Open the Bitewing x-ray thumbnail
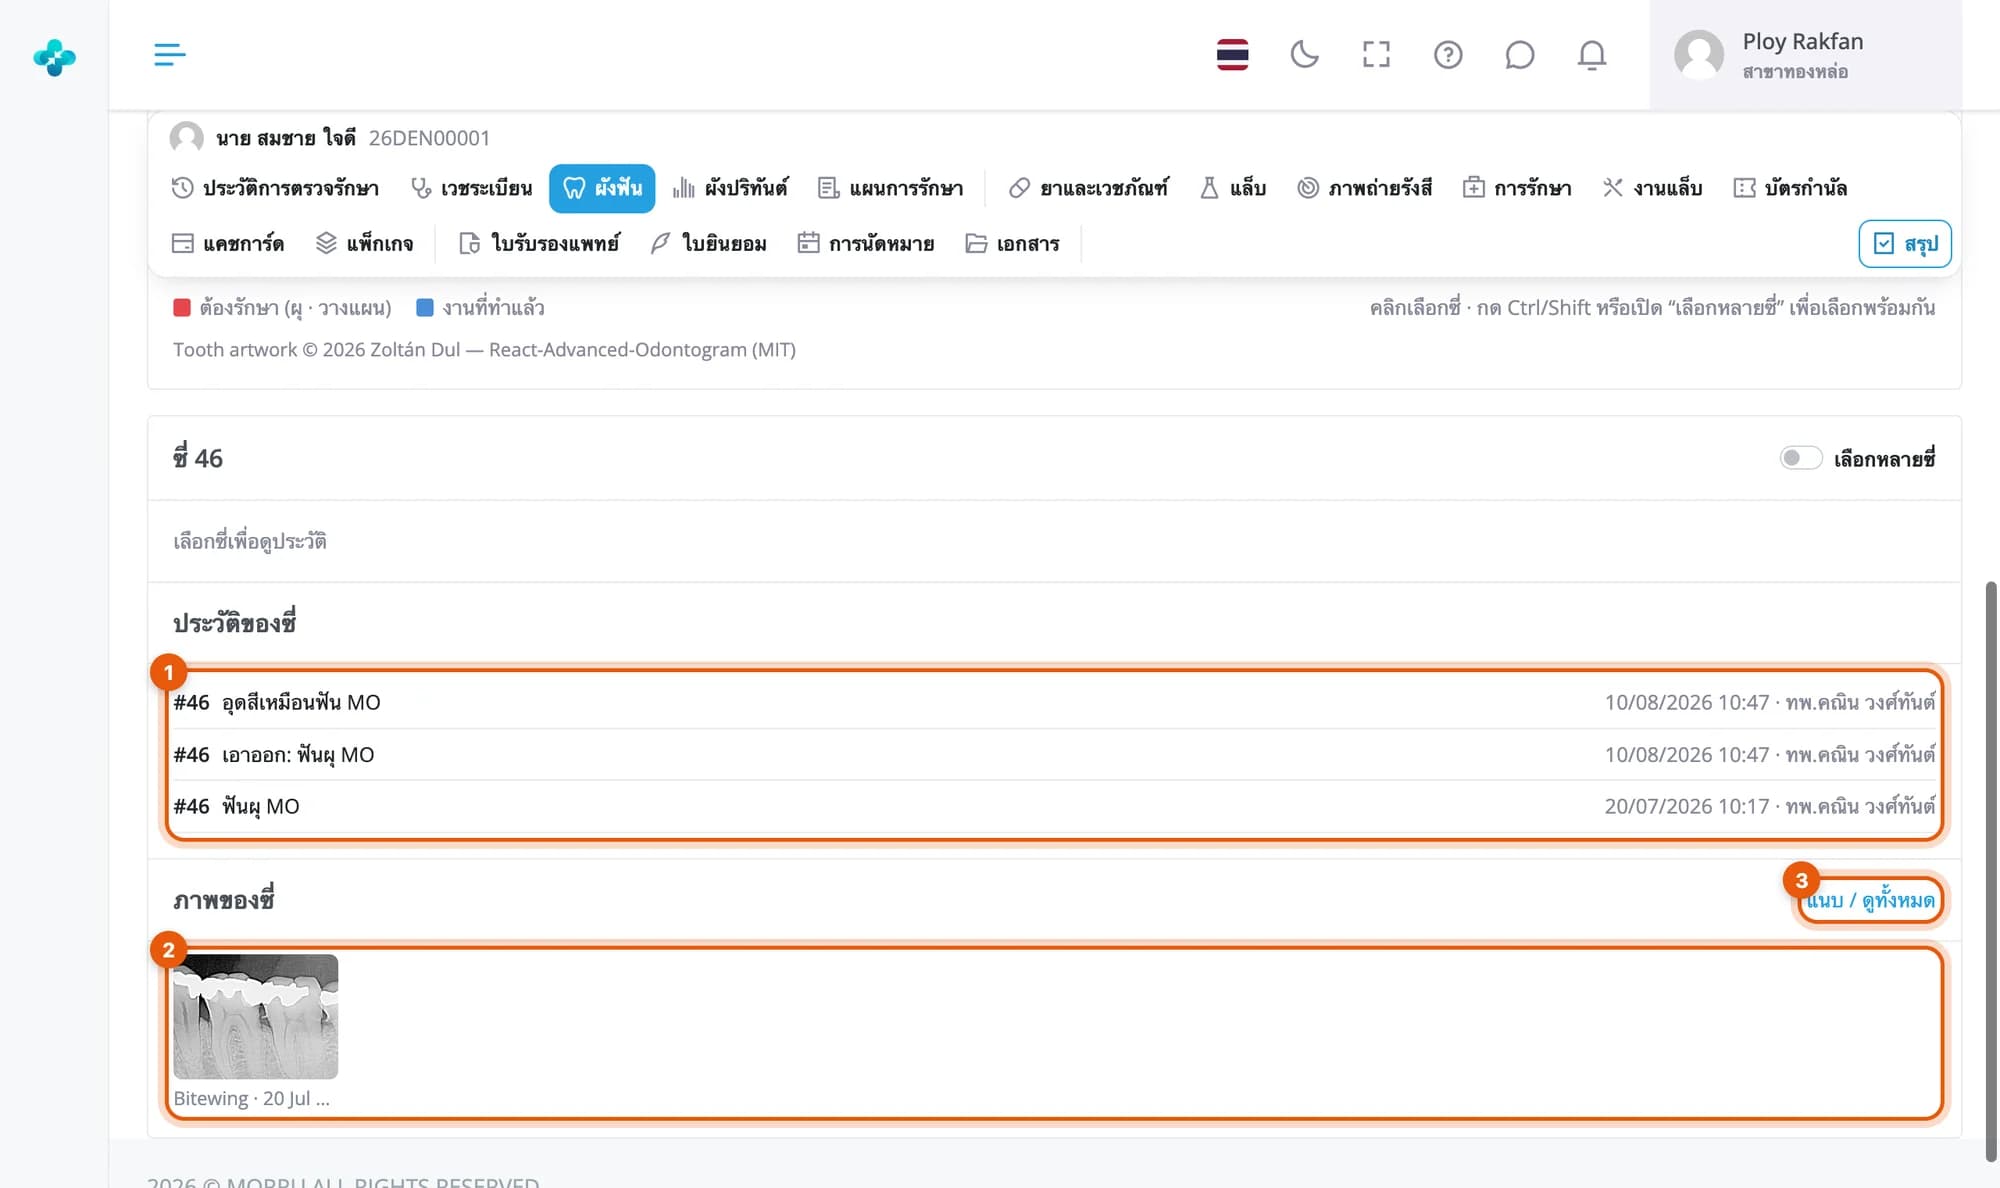Viewport: 2000px width, 1188px height. click(x=255, y=1016)
